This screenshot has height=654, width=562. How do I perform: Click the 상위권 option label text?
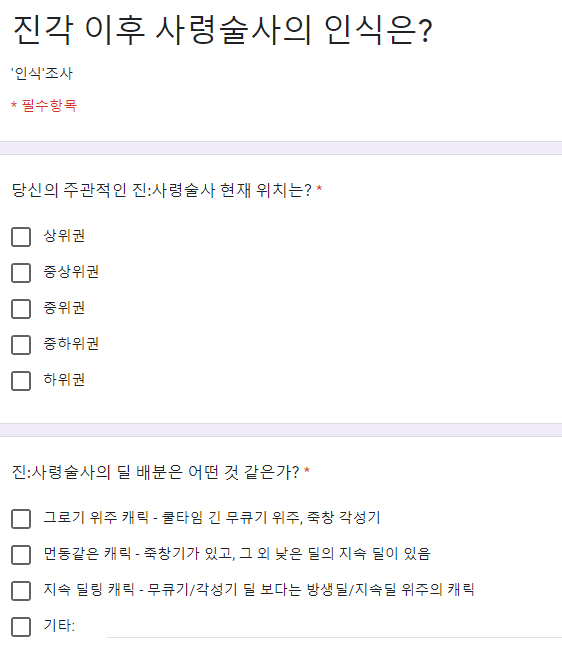pos(64,236)
